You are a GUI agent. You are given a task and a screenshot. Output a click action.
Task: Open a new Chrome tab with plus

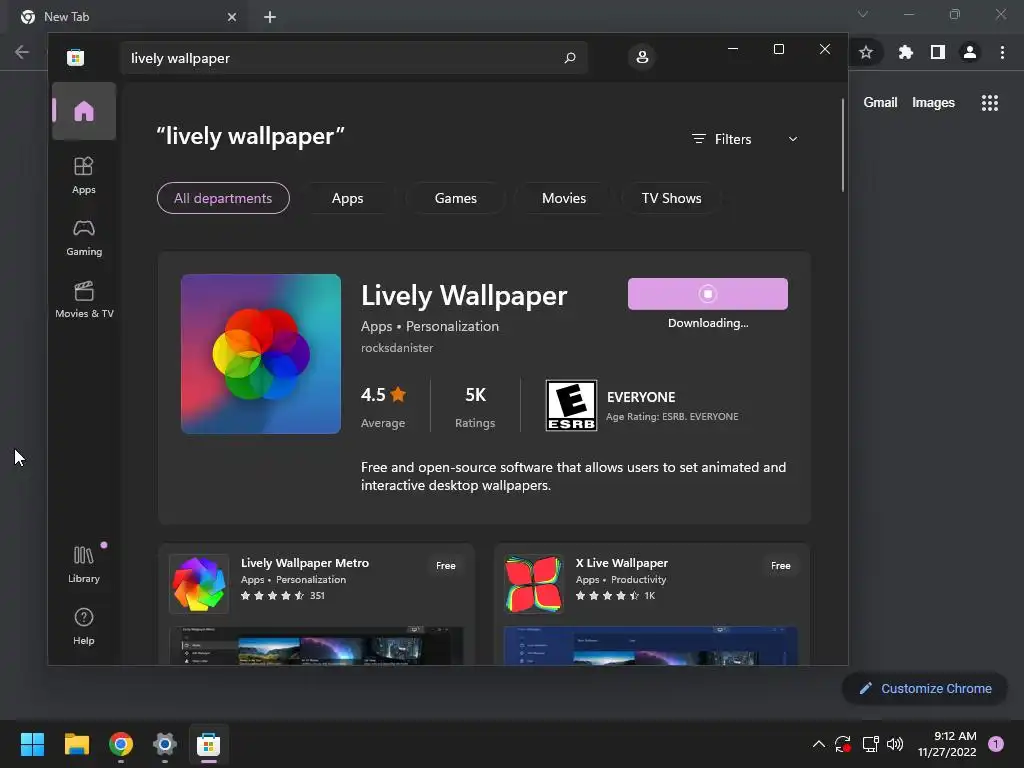pyautogui.click(x=270, y=17)
